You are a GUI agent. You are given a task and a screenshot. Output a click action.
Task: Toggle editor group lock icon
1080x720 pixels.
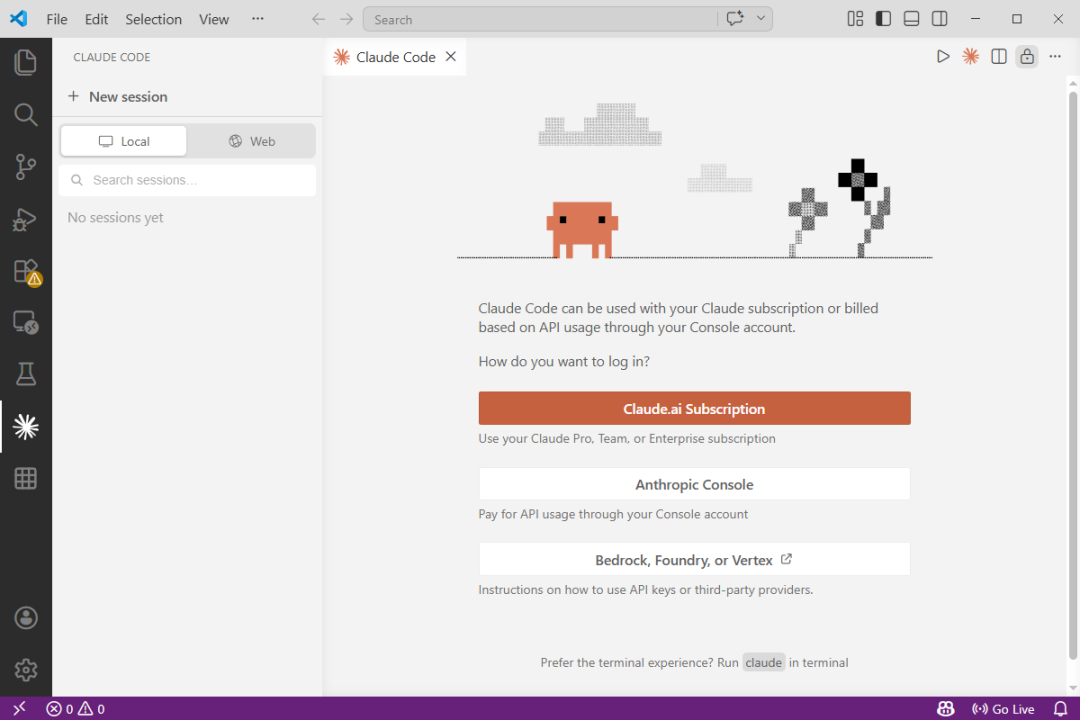click(x=1027, y=56)
